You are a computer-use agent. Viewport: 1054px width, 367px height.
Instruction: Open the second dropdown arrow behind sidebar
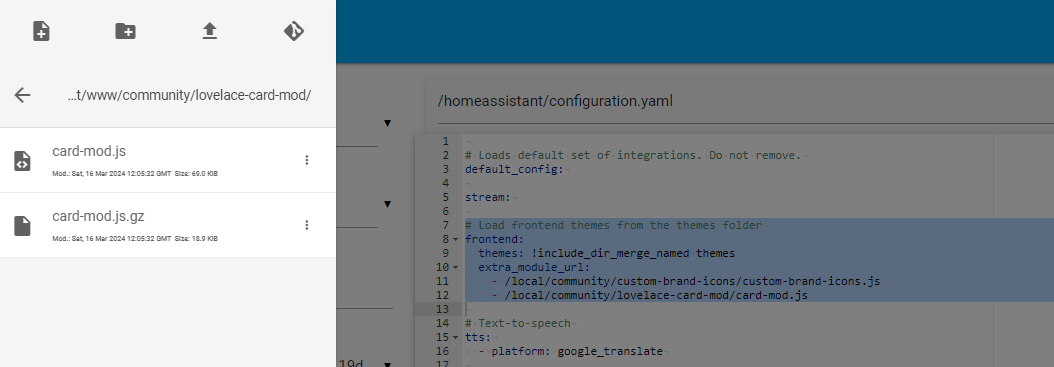coord(387,204)
